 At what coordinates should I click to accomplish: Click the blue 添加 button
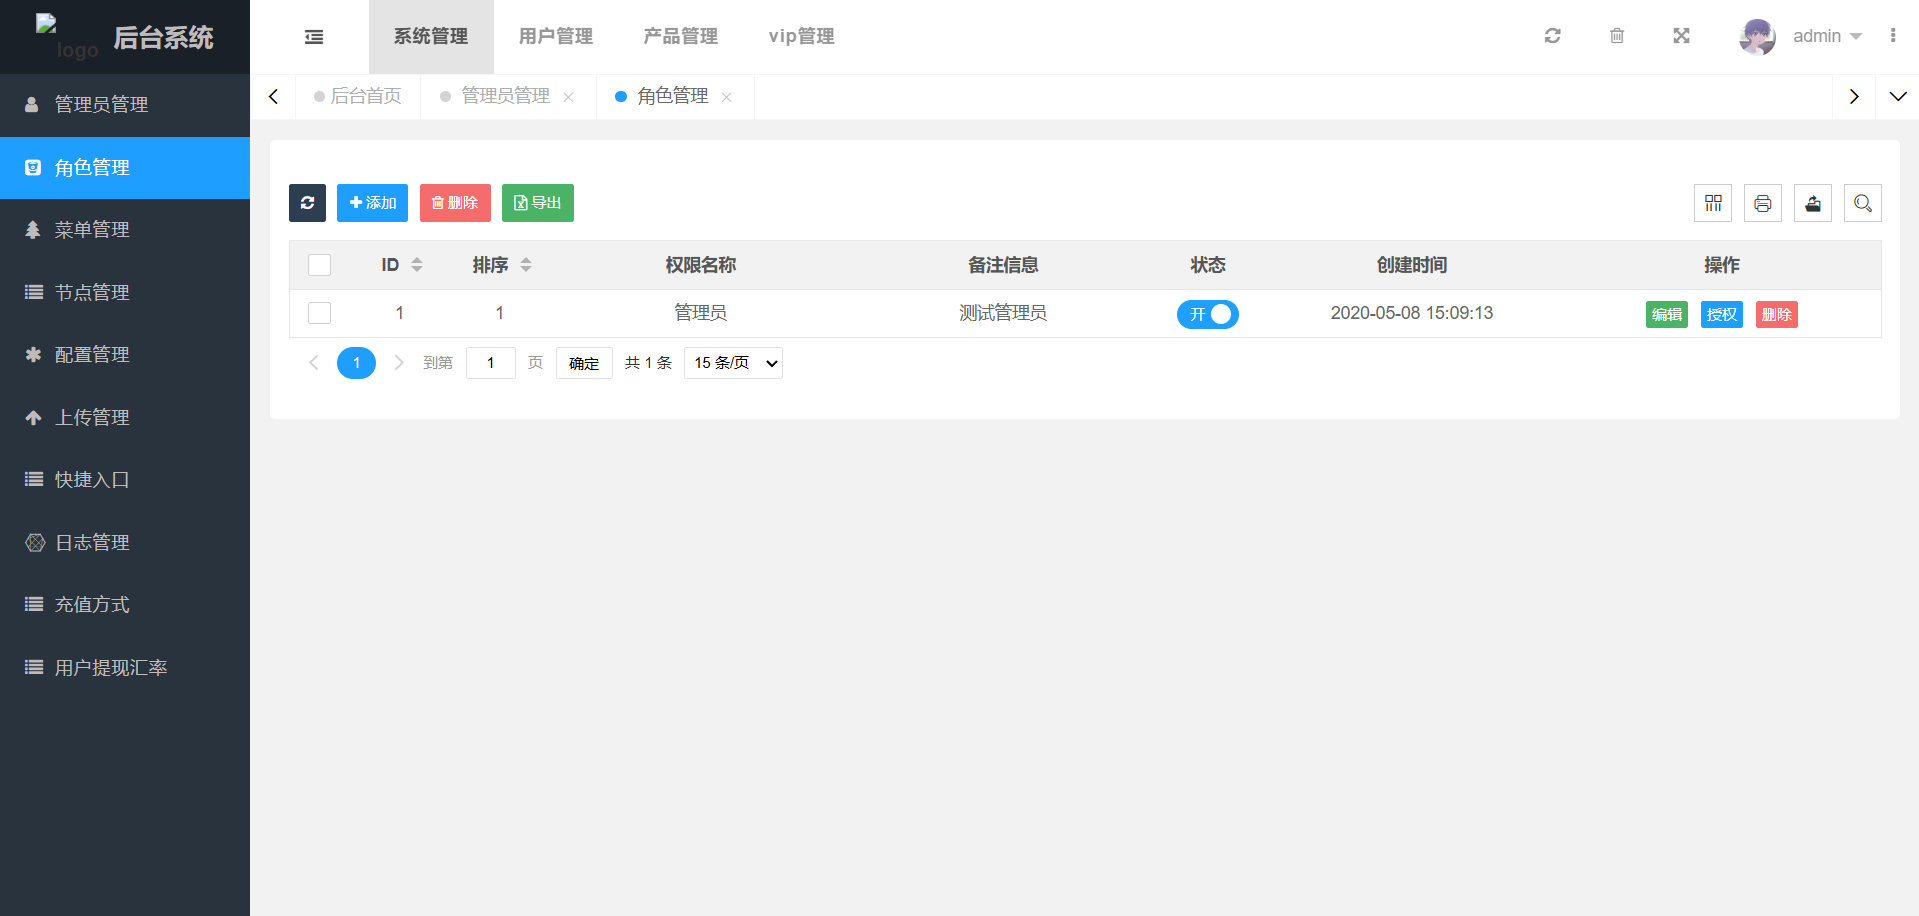pos(372,203)
